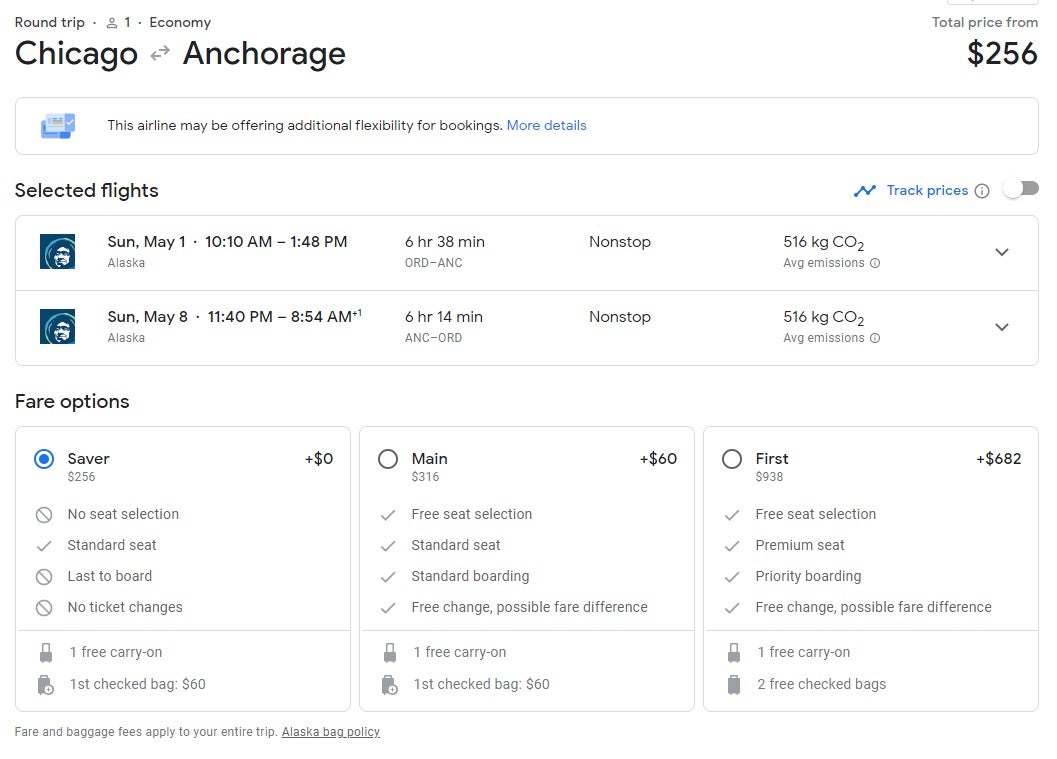Click the First +$682 price difference
The height and width of the screenshot is (759, 1057).
998,458
